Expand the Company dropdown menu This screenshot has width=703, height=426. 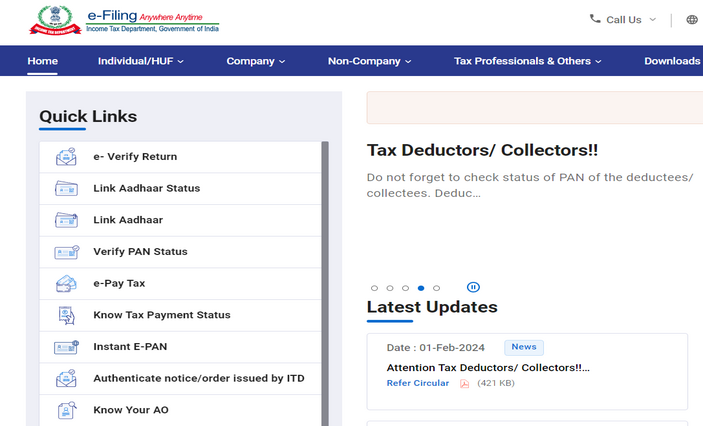(x=255, y=61)
